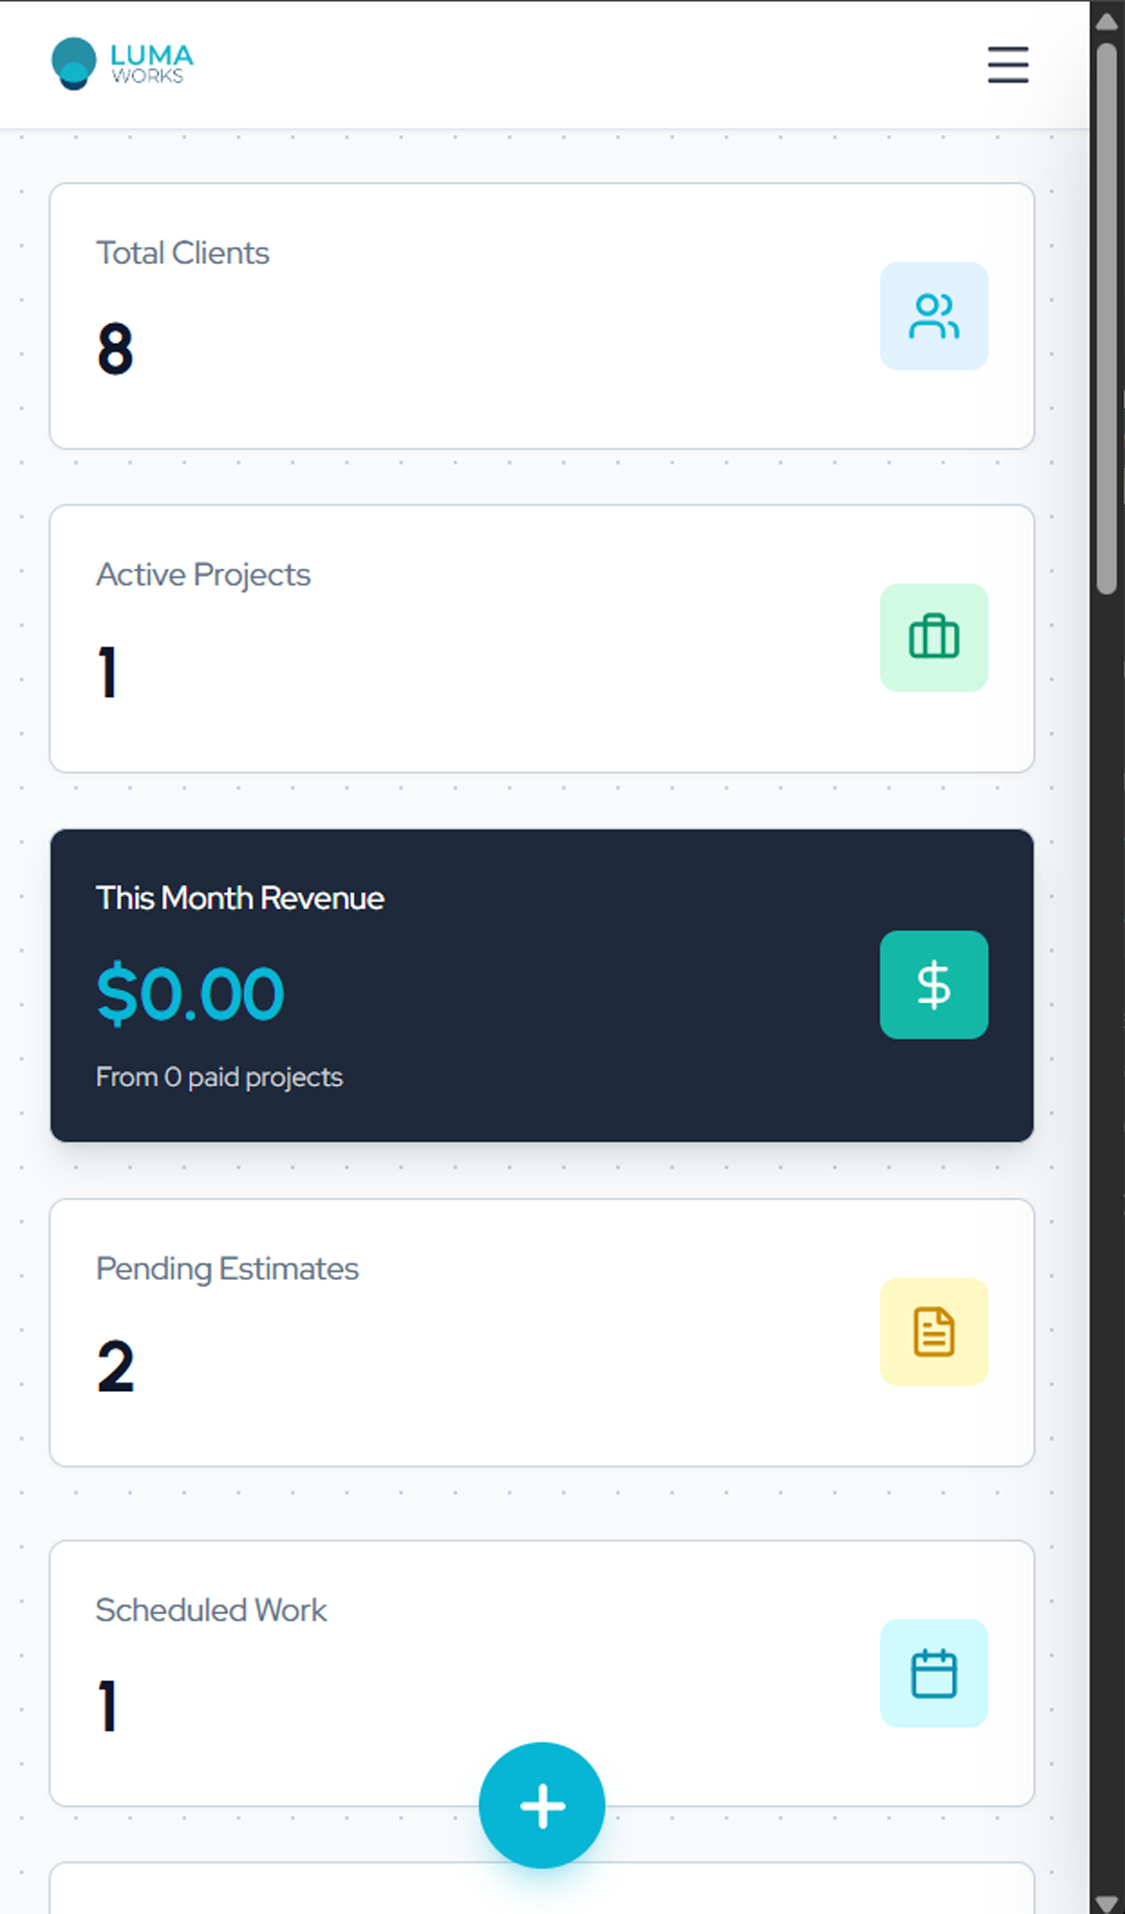Click the Active Projects briefcase icon
The image size is (1125, 1914).
[933, 638]
